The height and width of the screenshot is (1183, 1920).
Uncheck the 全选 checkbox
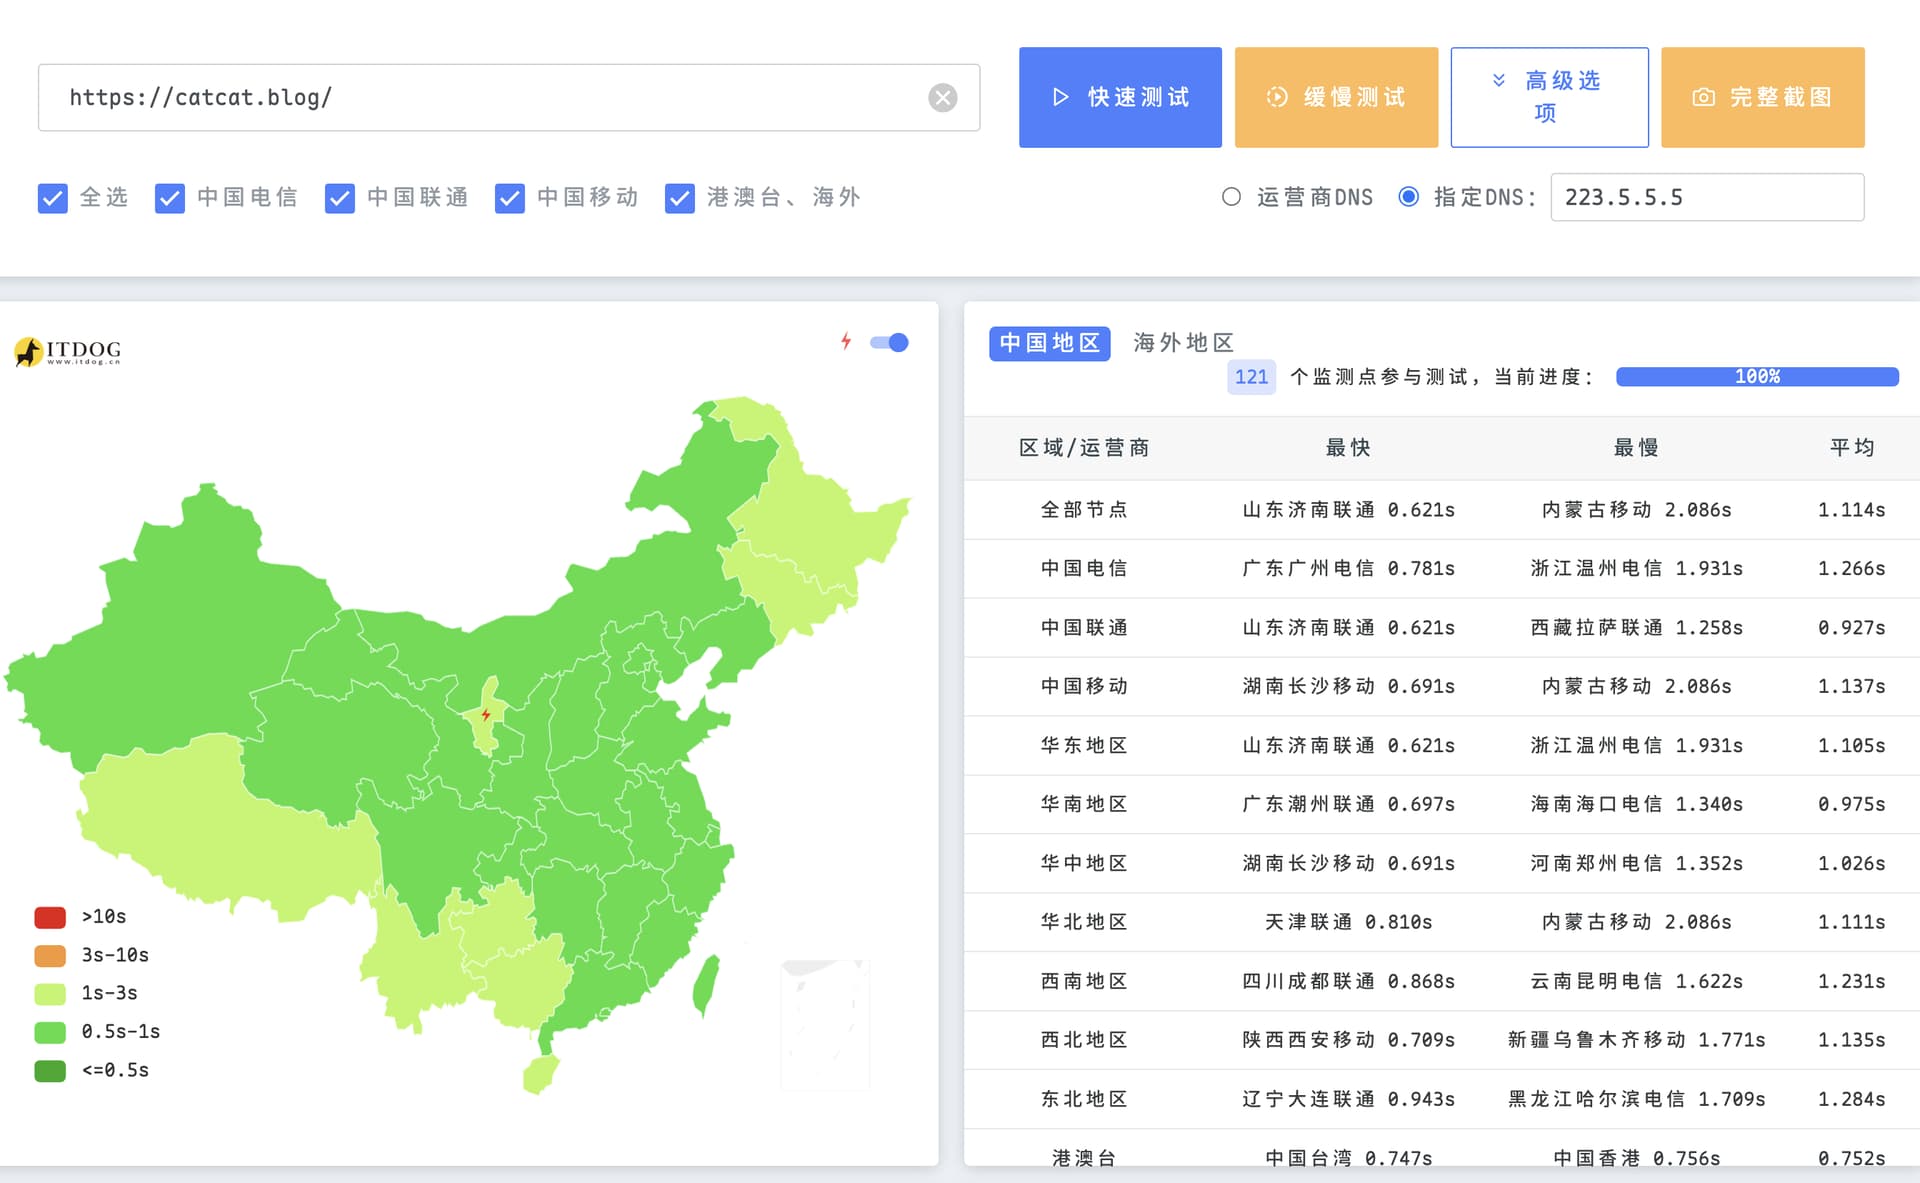pyautogui.click(x=52, y=198)
